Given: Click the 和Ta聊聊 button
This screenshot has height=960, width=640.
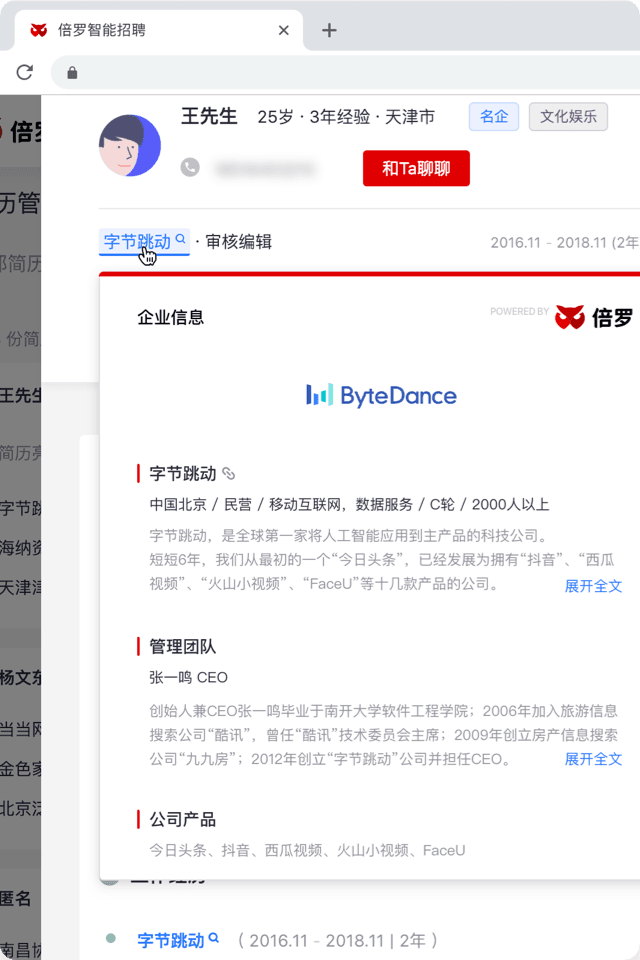Looking at the screenshot, I should point(416,168).
